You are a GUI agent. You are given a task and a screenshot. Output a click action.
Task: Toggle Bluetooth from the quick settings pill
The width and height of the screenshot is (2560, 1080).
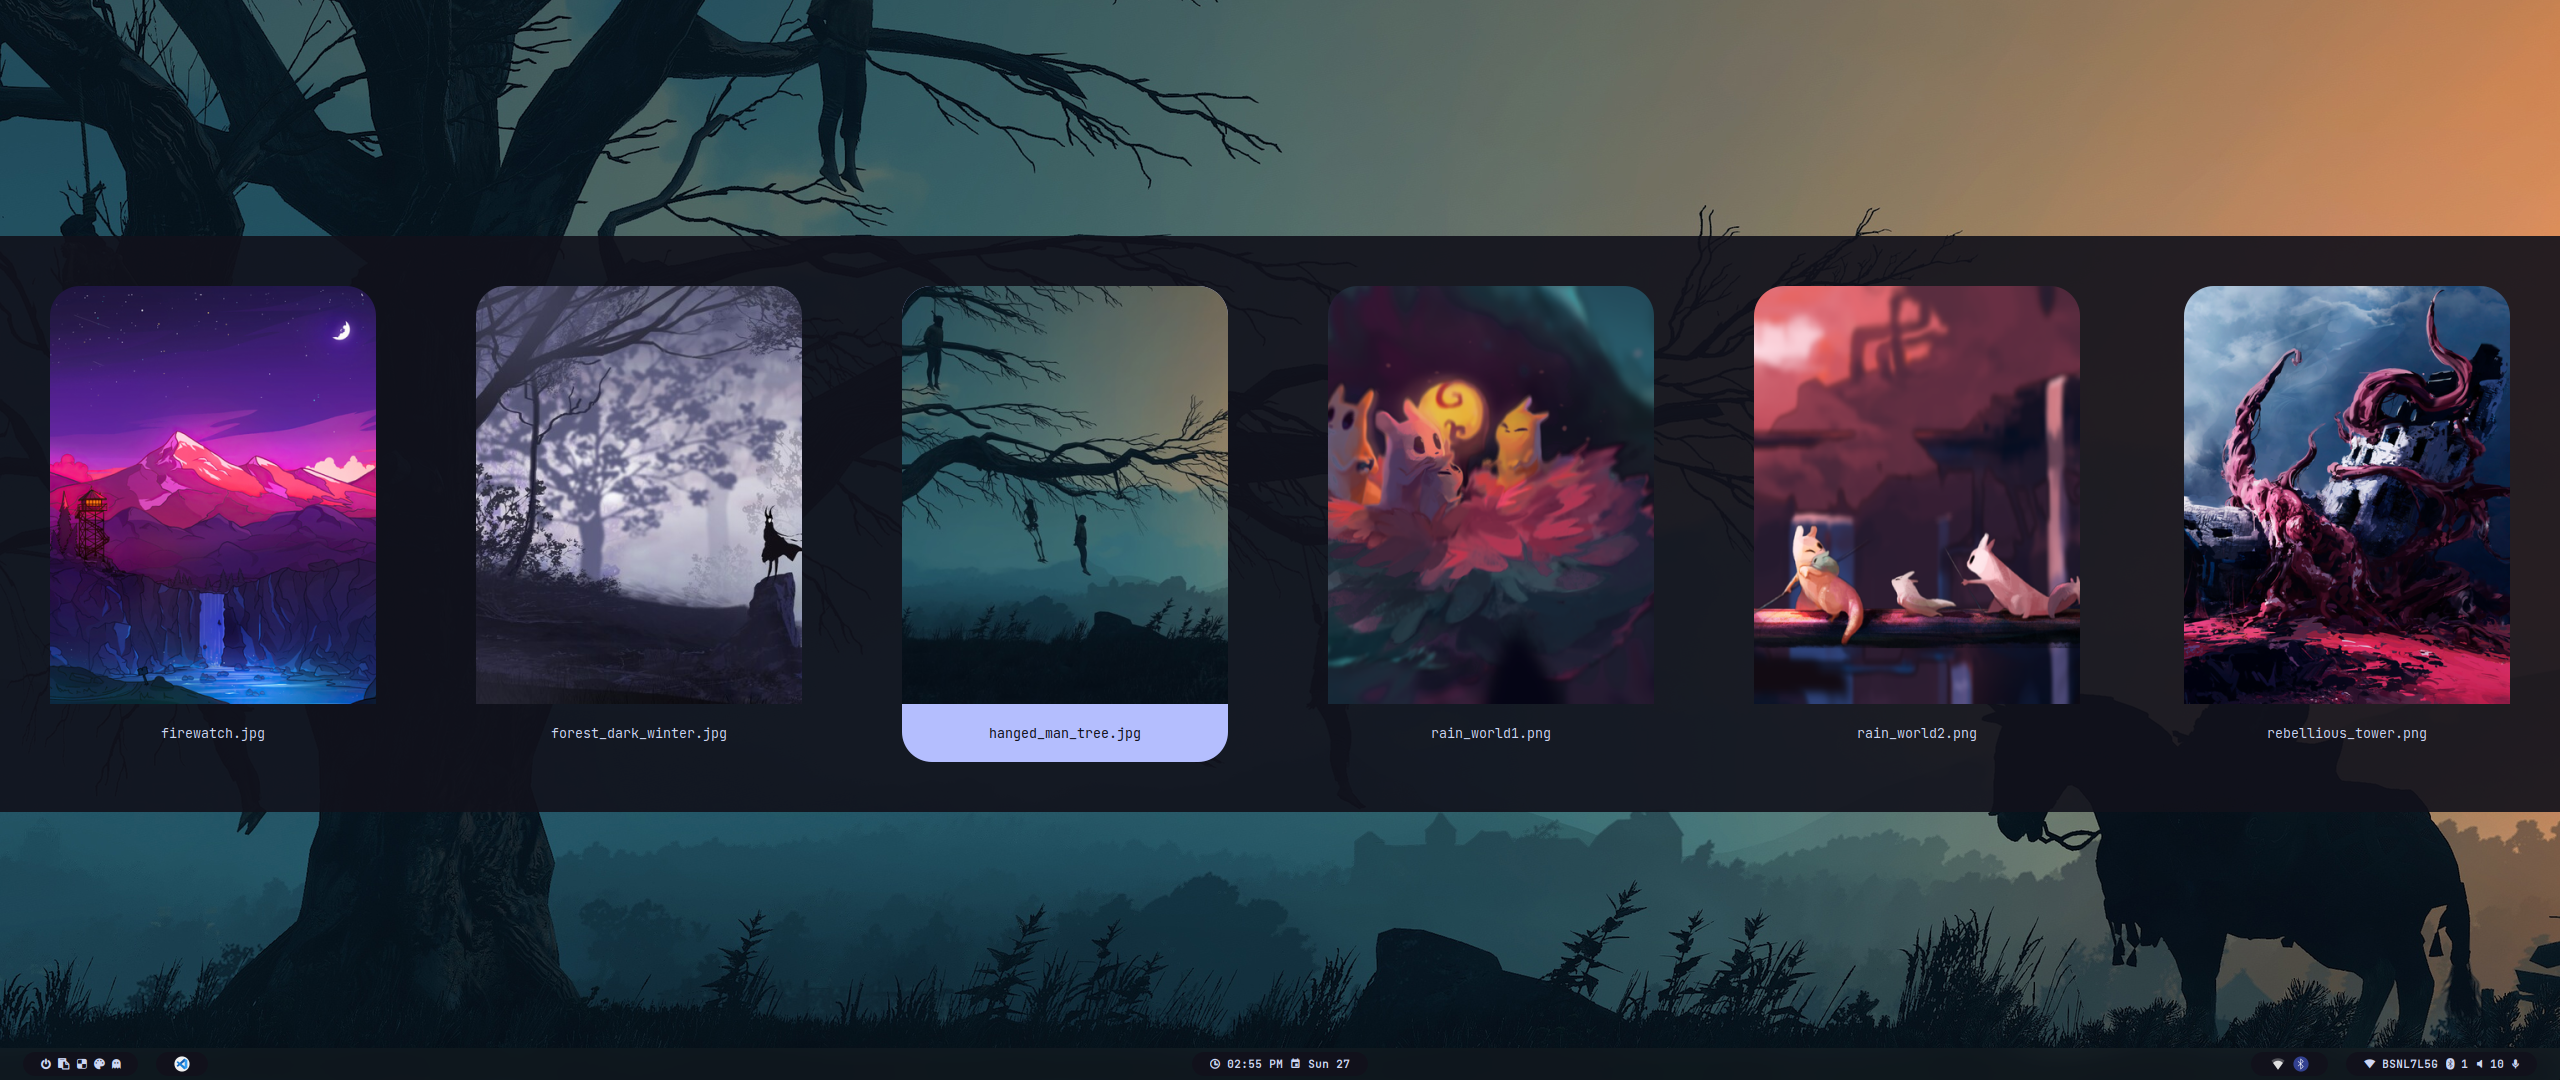click(x=2300, y=1064)
